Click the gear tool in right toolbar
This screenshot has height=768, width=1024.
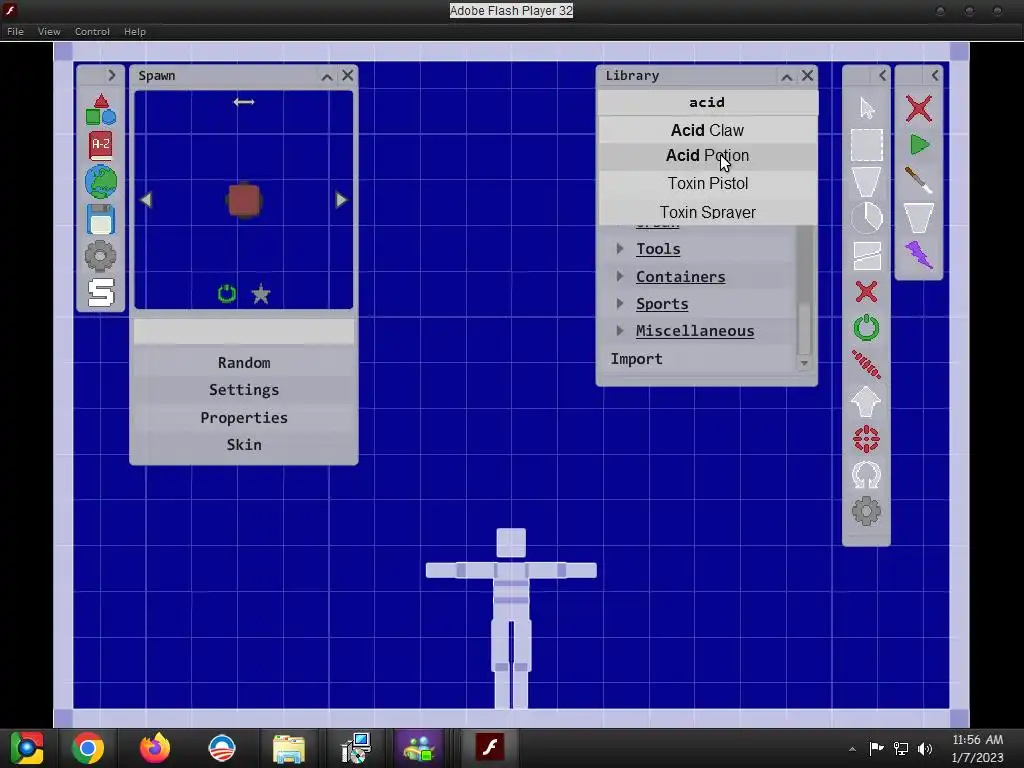pos(867,511)
